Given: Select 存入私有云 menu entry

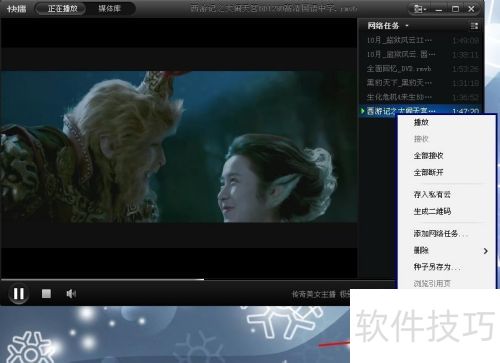Looking at the screenshot, I should pyautogui.click(x=432, y=194).
